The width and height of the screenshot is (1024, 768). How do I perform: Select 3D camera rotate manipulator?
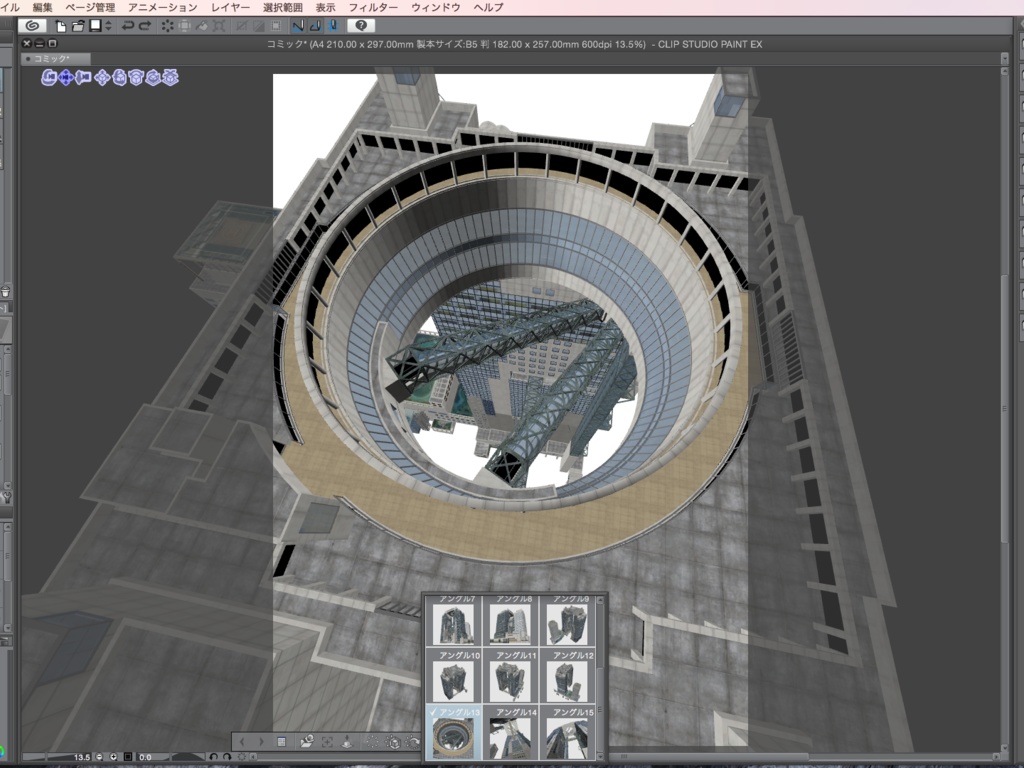click(49, 78)
